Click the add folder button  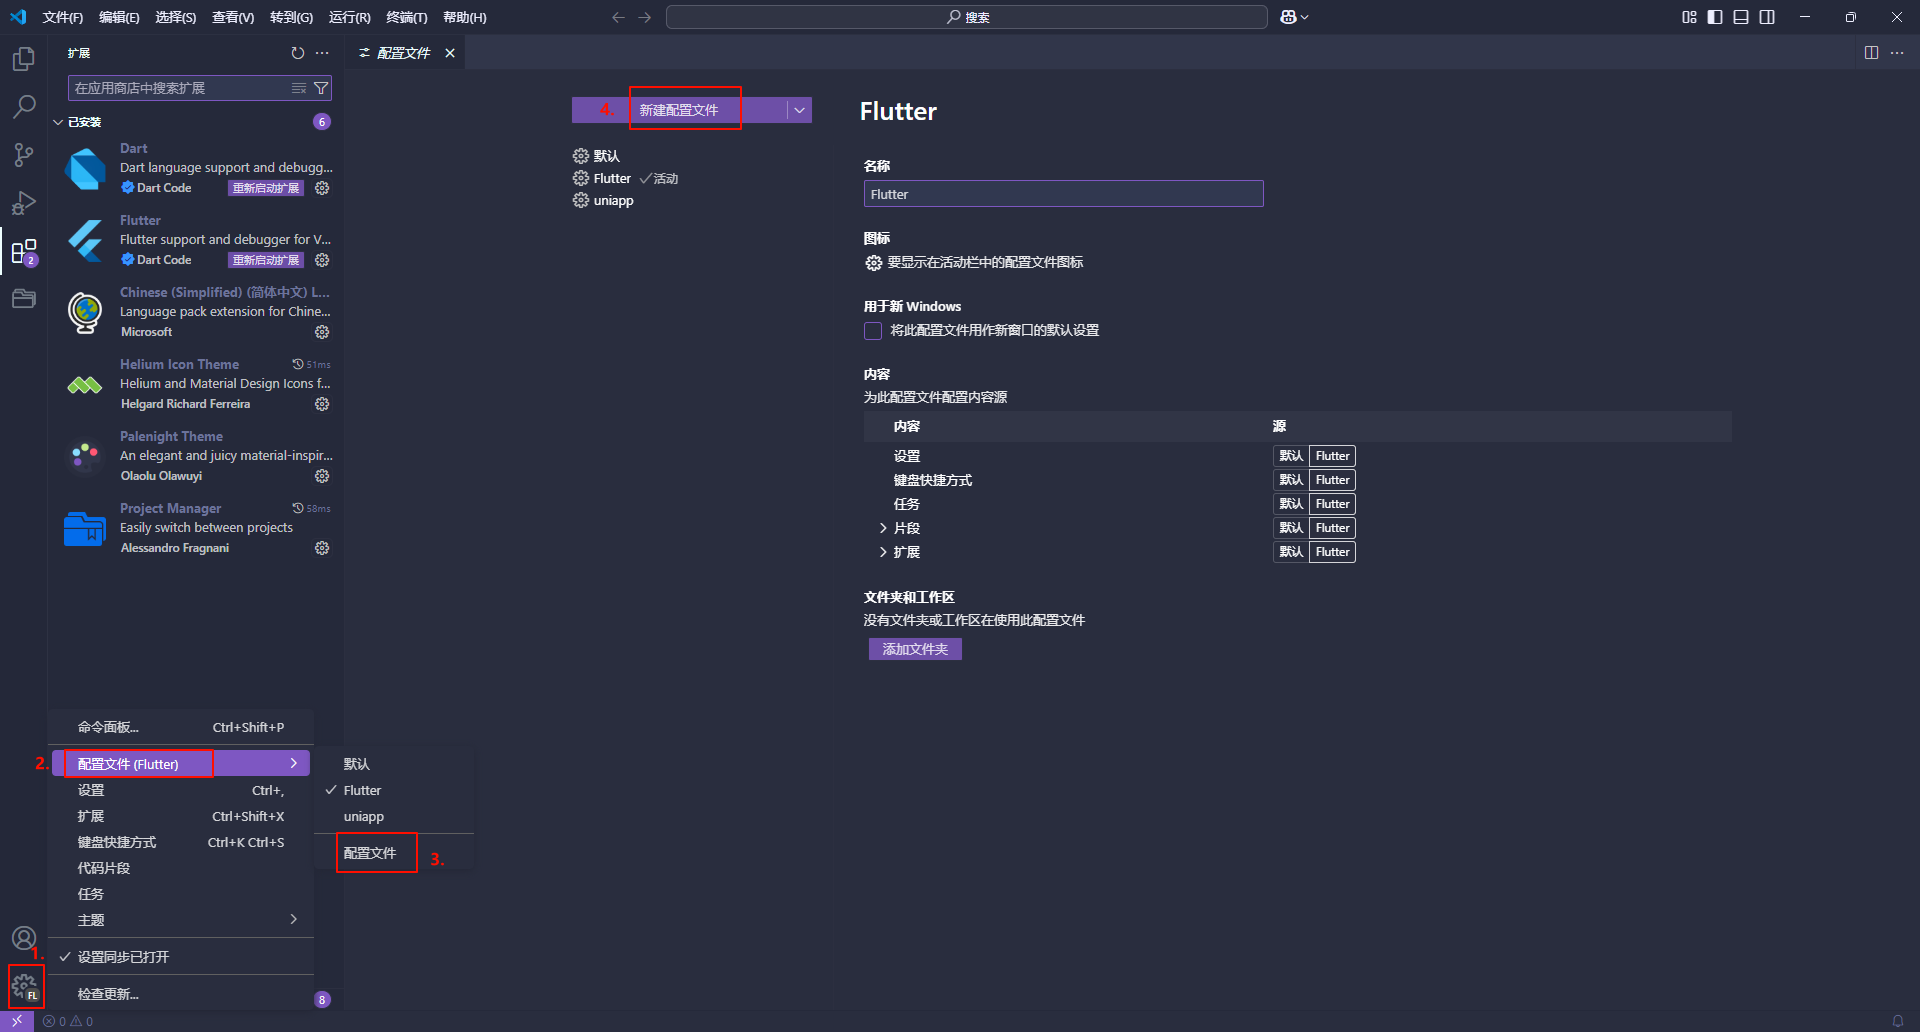pyautogui.click(x=914, y=649)
